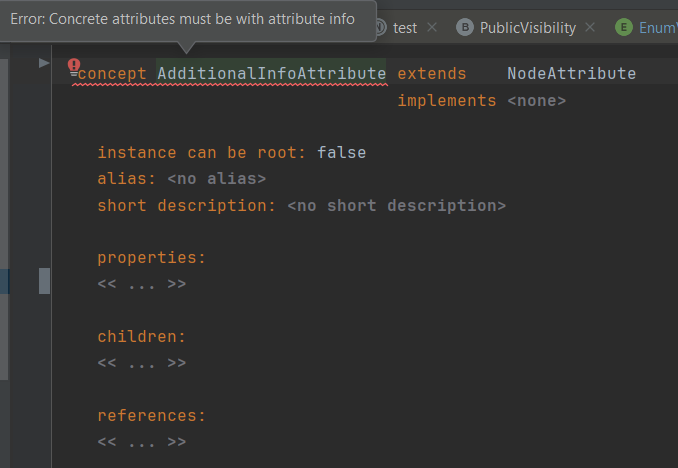
Task: Close the PublicVisibility tab
Action: pyautogui.click(x=591, y=28)
